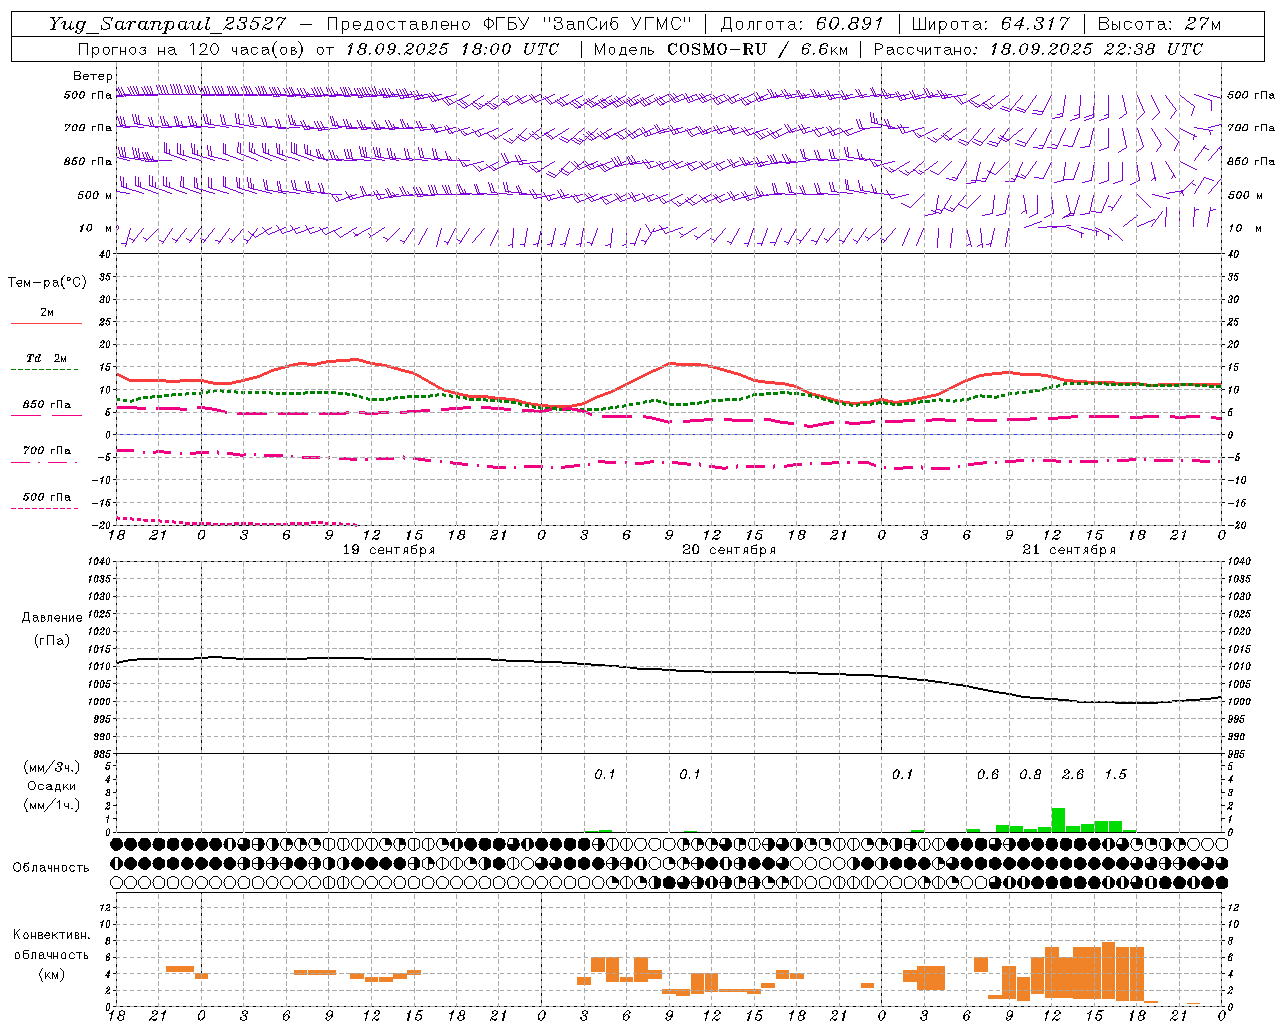The image size is (1280, 1024).
Task: Click the date label 20 сентября
Action: click(x=729, y=550)
